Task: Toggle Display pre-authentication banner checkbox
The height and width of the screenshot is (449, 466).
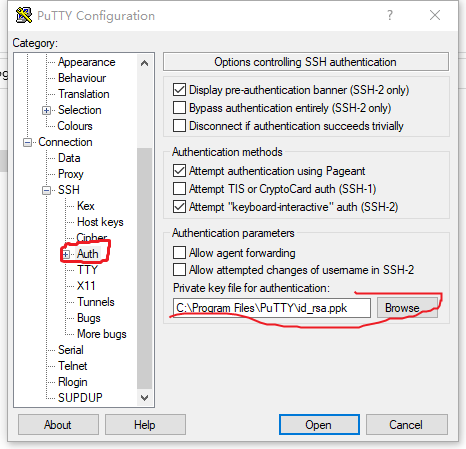Action: 179,90
